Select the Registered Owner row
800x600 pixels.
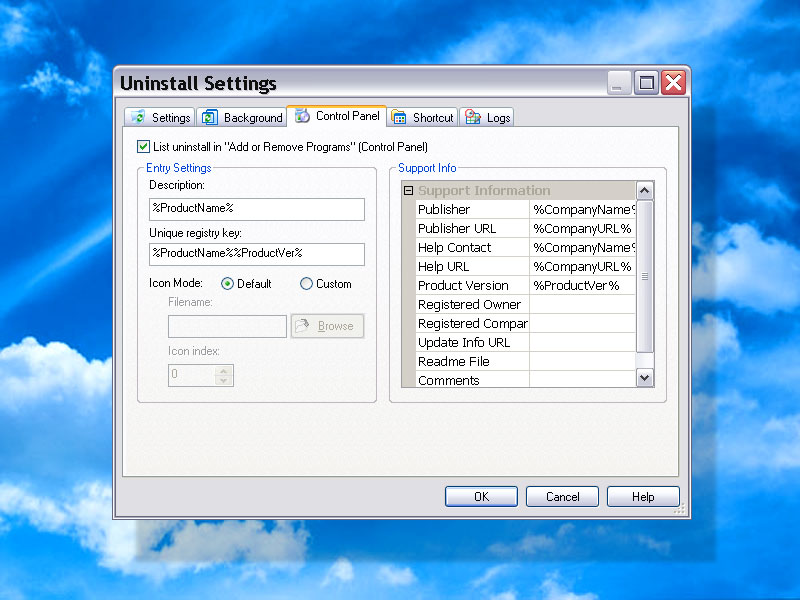(x=472, y=304)
